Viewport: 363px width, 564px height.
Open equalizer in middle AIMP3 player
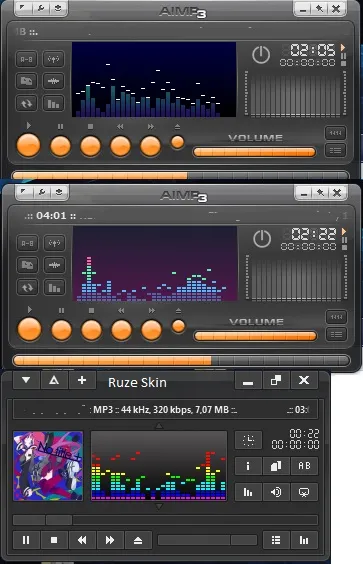coord(55,288)
